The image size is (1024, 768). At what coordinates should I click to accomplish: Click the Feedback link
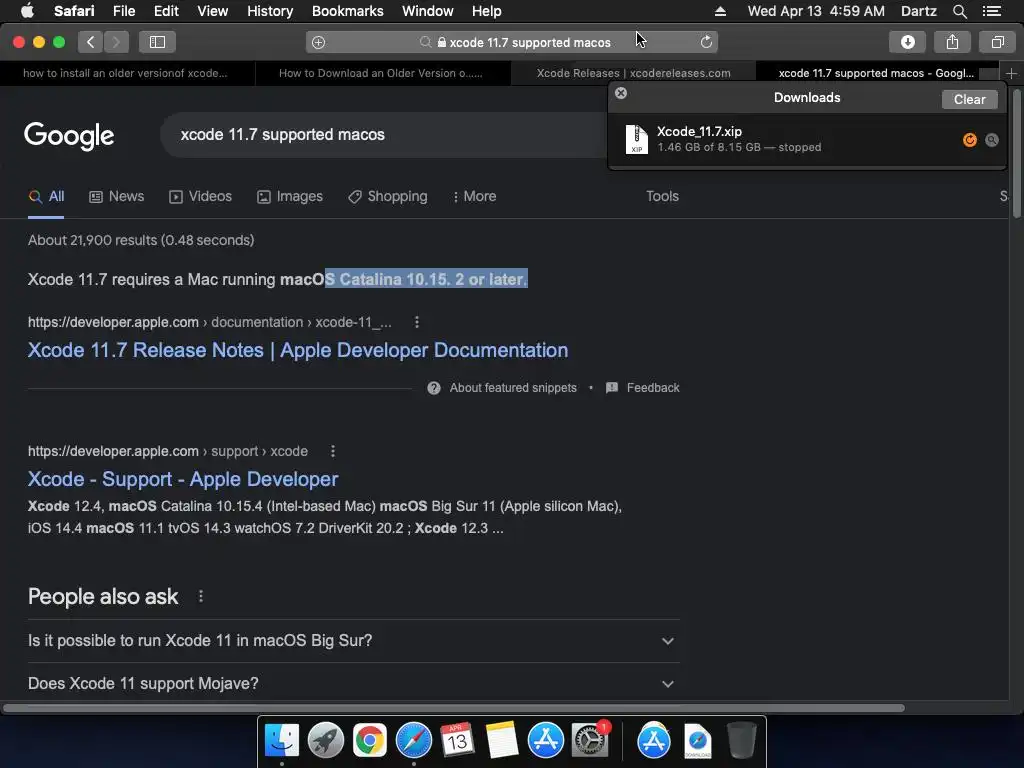(x=643, y=388)
